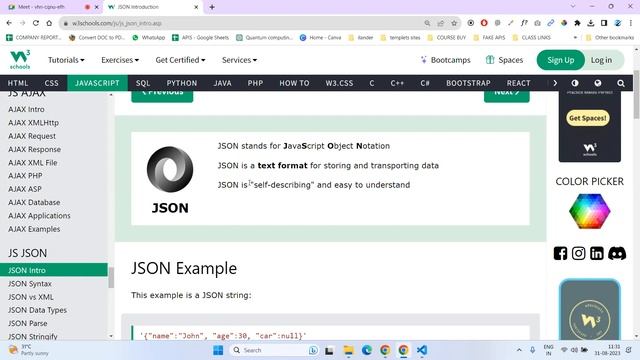Open the PYTHON tutorial tab
This screenshot has width=640, height=360.
(x=182, y=83)
